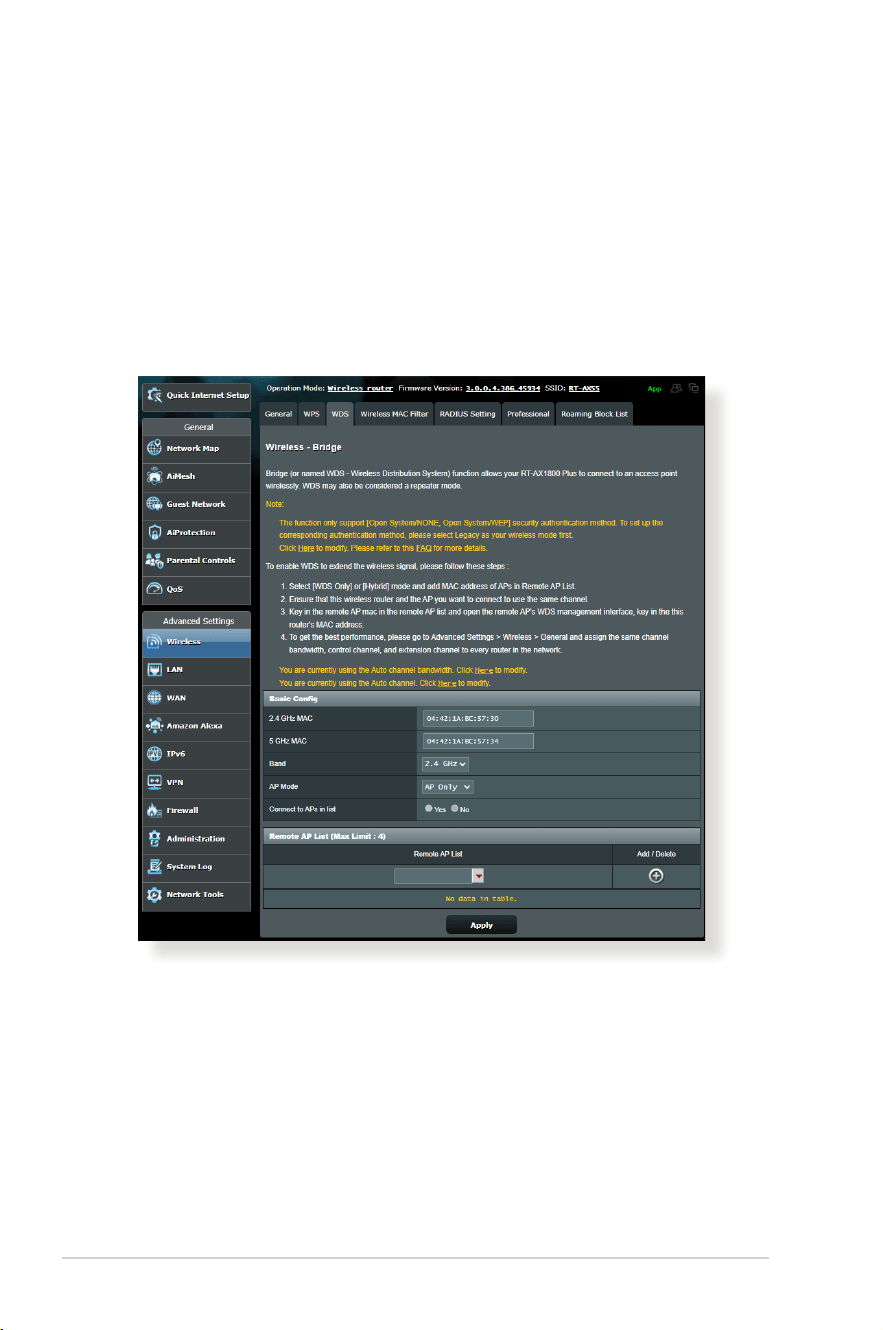
Task: Open Quick Internet Setup wizard
Action: click(196, 395)
